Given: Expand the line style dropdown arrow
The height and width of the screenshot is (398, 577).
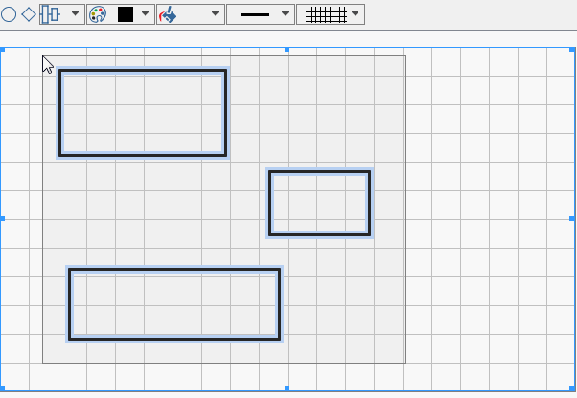Looking at the screenshot, I should tap(285, 14).
